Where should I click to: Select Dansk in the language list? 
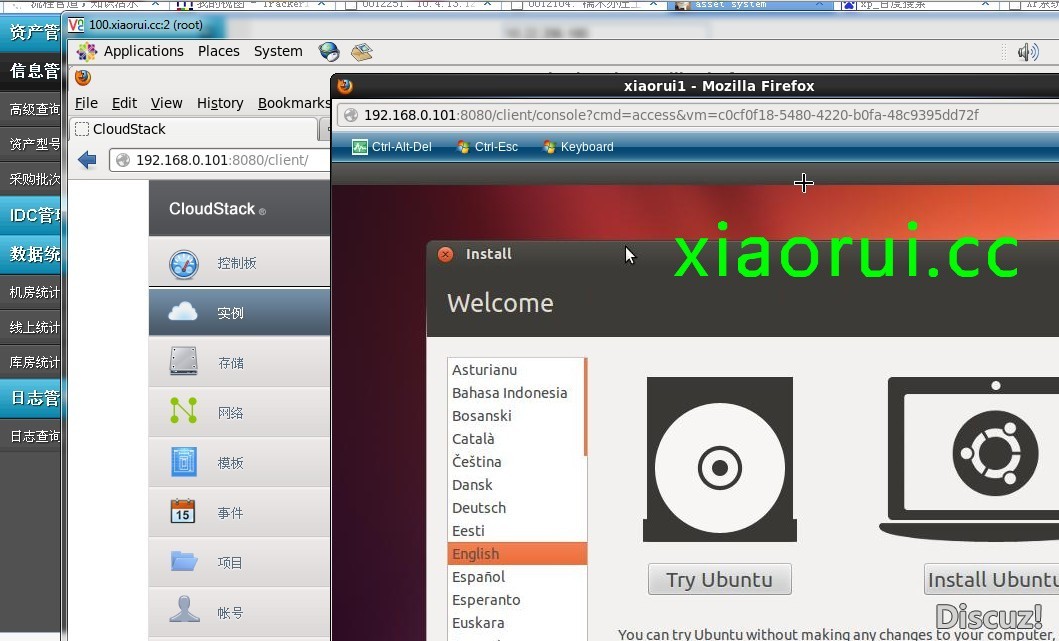click(x=515, y=485)
